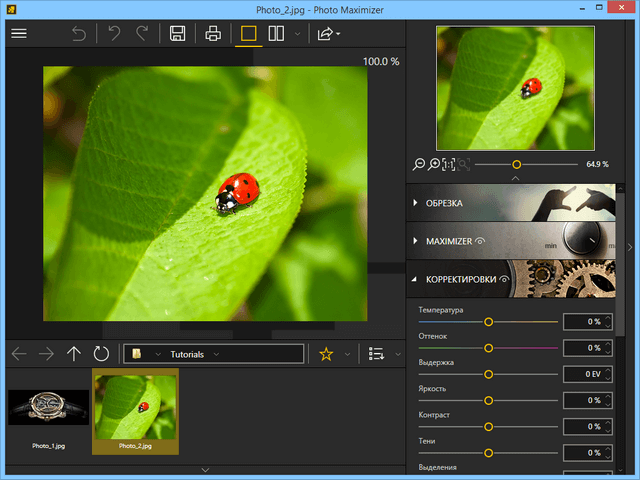640x480 pixels.
Task: Go up one folder level
Action: click(74, 354)
